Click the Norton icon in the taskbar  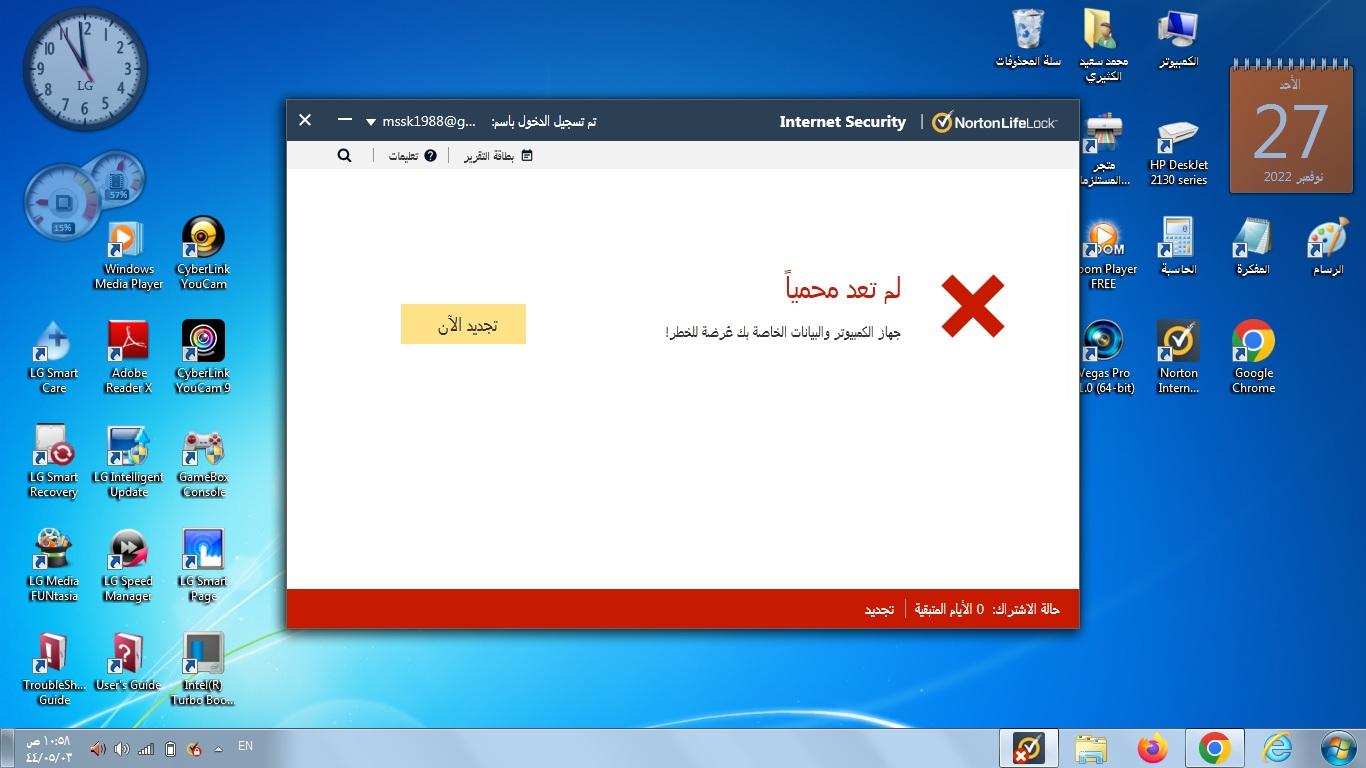pyautogui.click(x=1028, y=748)
